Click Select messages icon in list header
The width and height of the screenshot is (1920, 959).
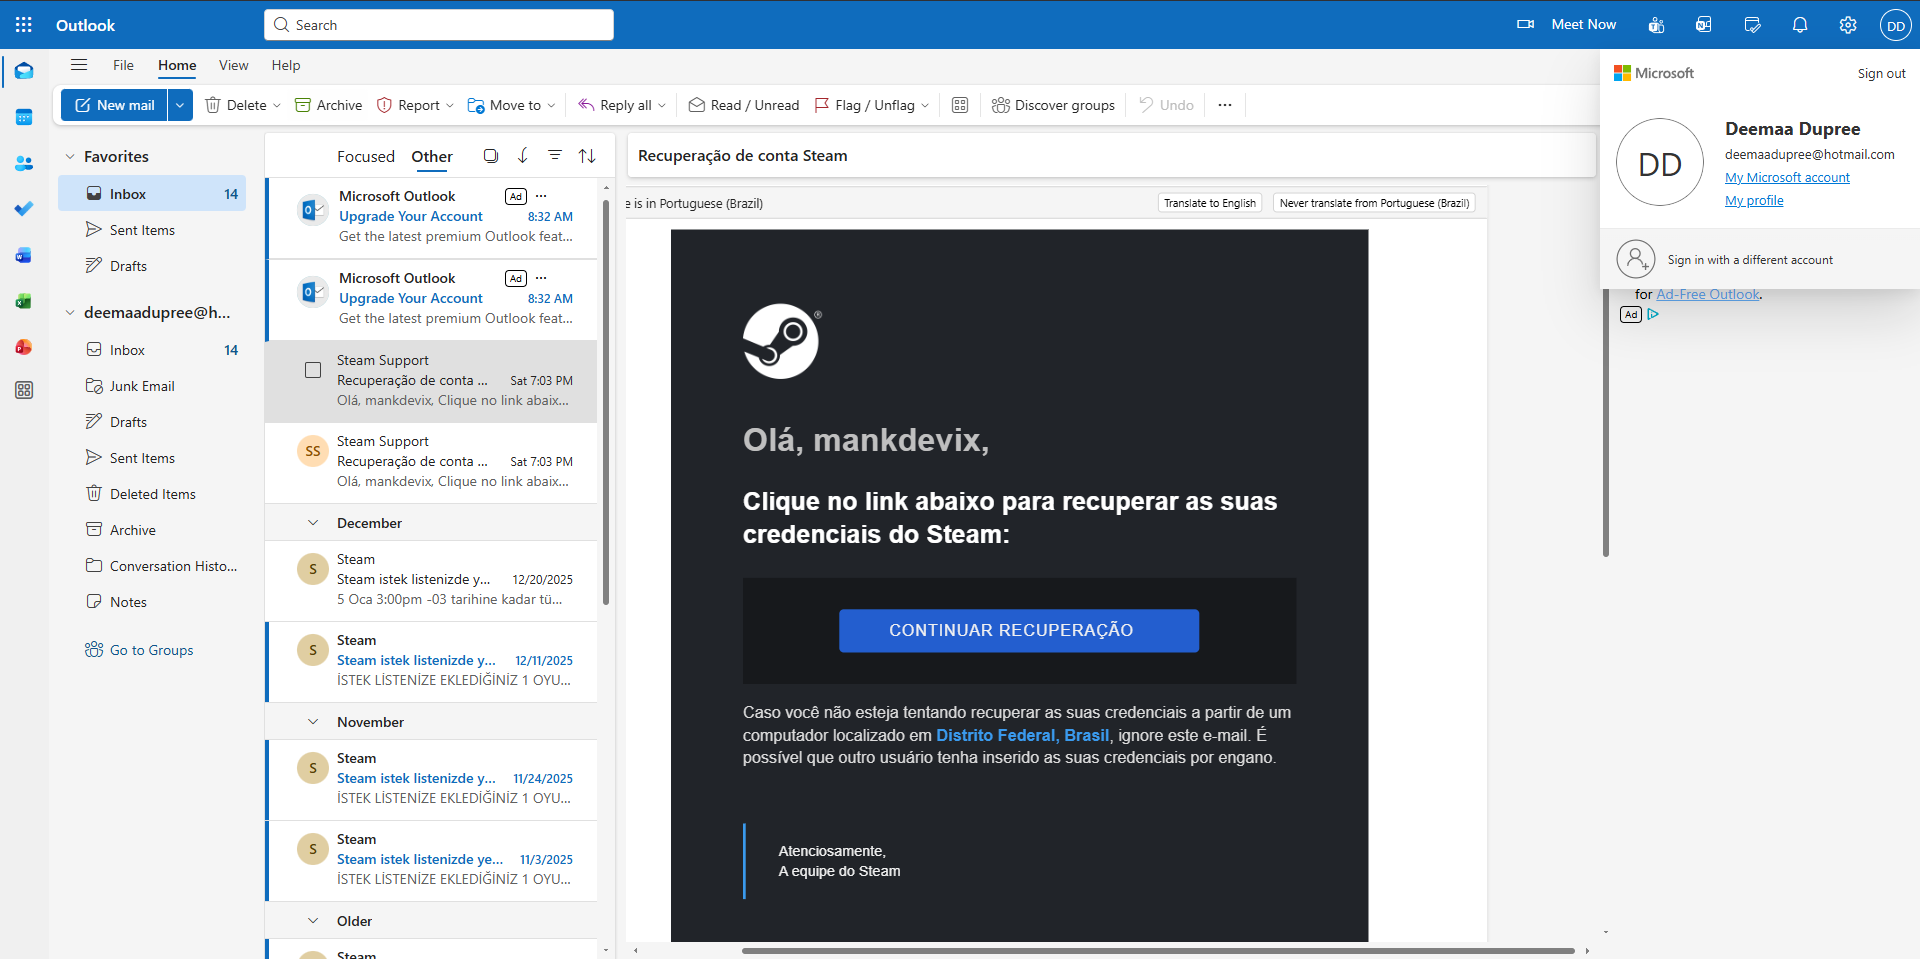point(490,156)
